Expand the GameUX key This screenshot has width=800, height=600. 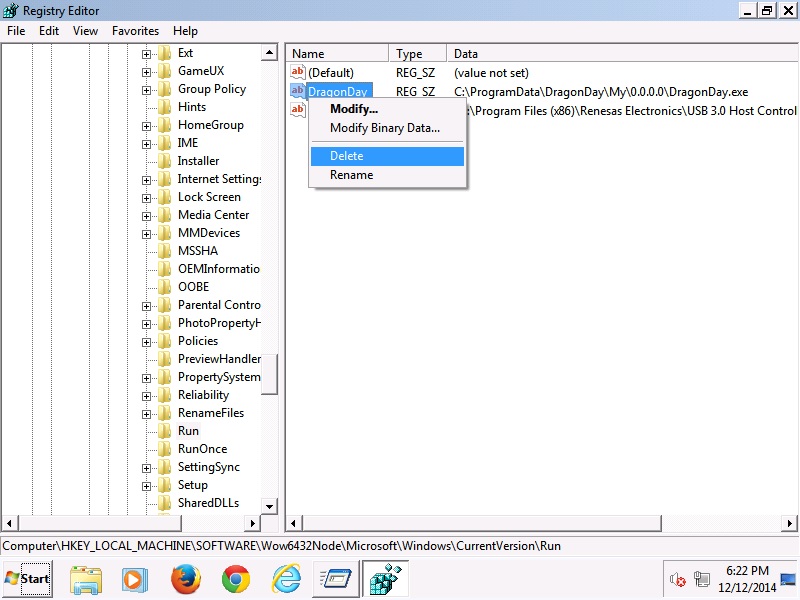pyautogui.click(x=146, y=72)
